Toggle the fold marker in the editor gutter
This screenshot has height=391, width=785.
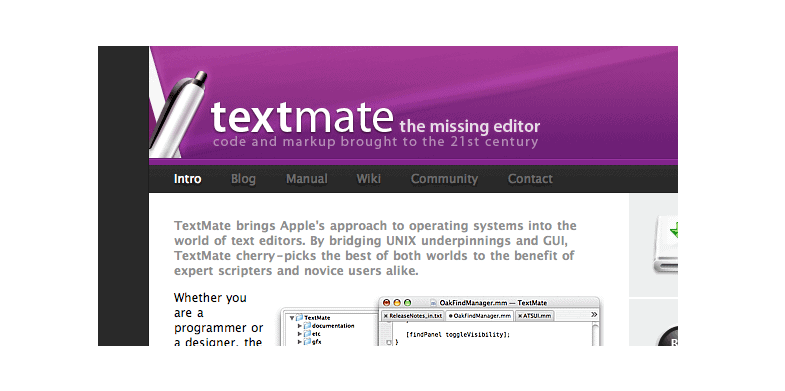point(388,342)
